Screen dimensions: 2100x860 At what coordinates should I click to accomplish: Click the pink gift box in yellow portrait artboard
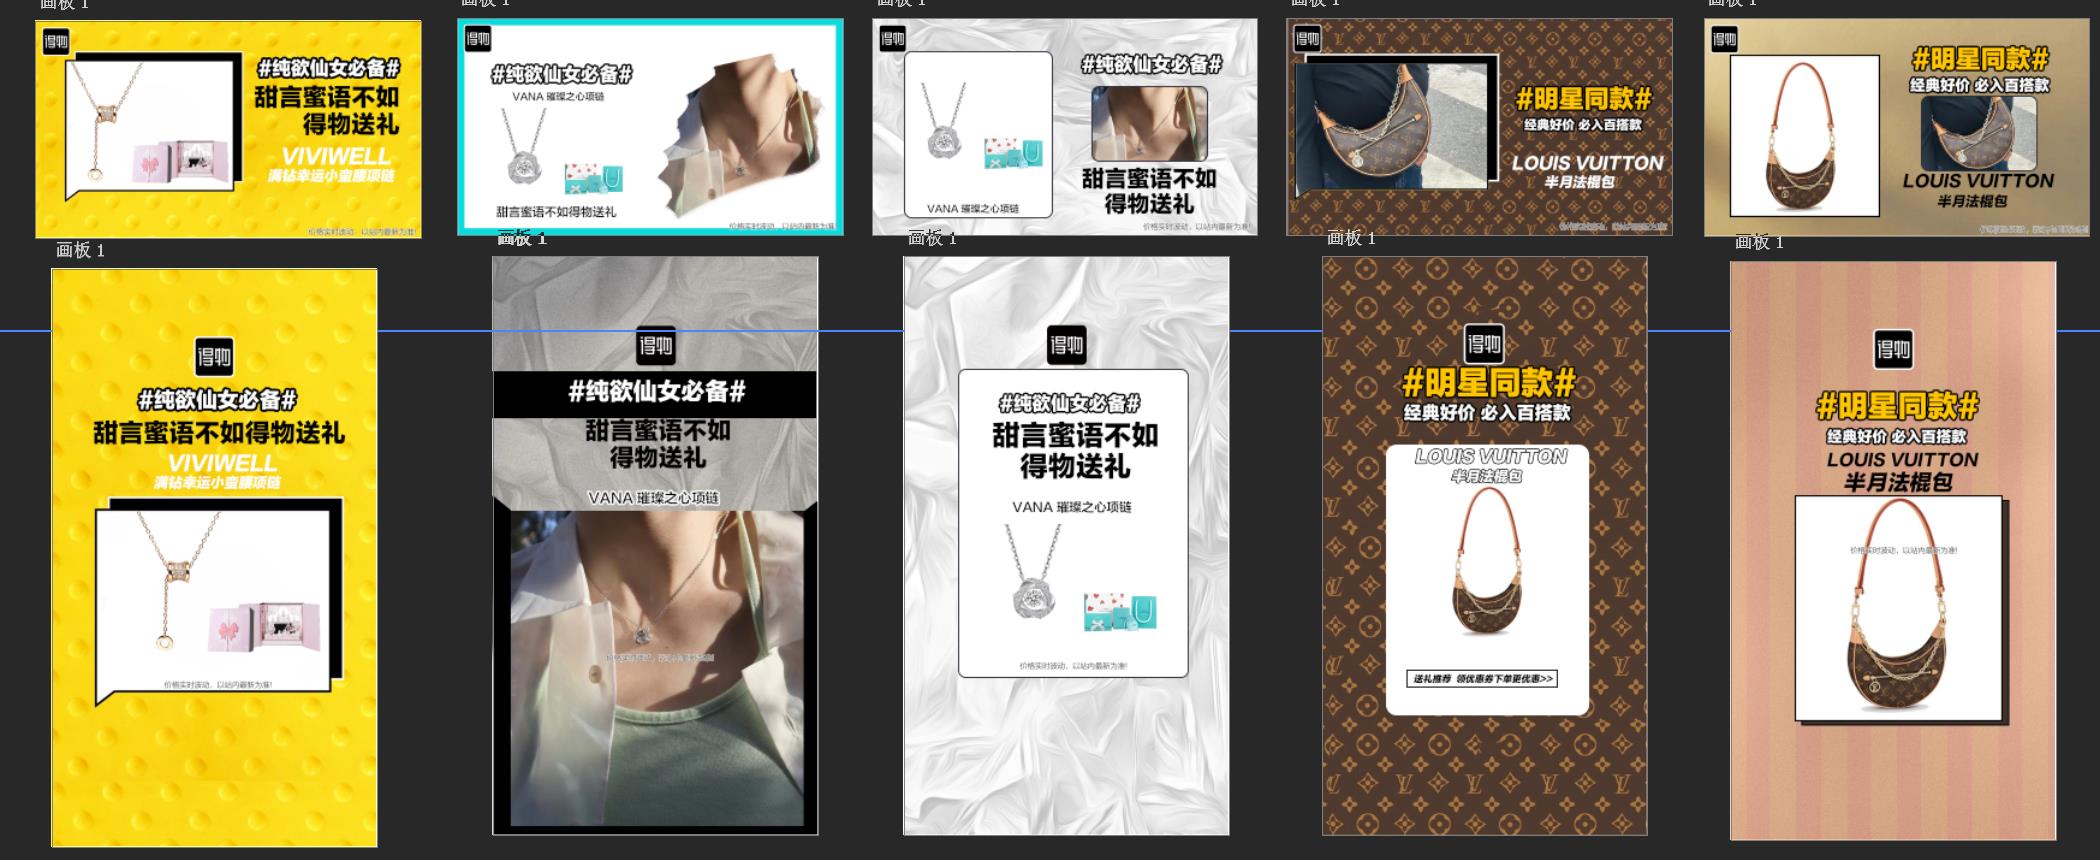click(x=263, y=628)
